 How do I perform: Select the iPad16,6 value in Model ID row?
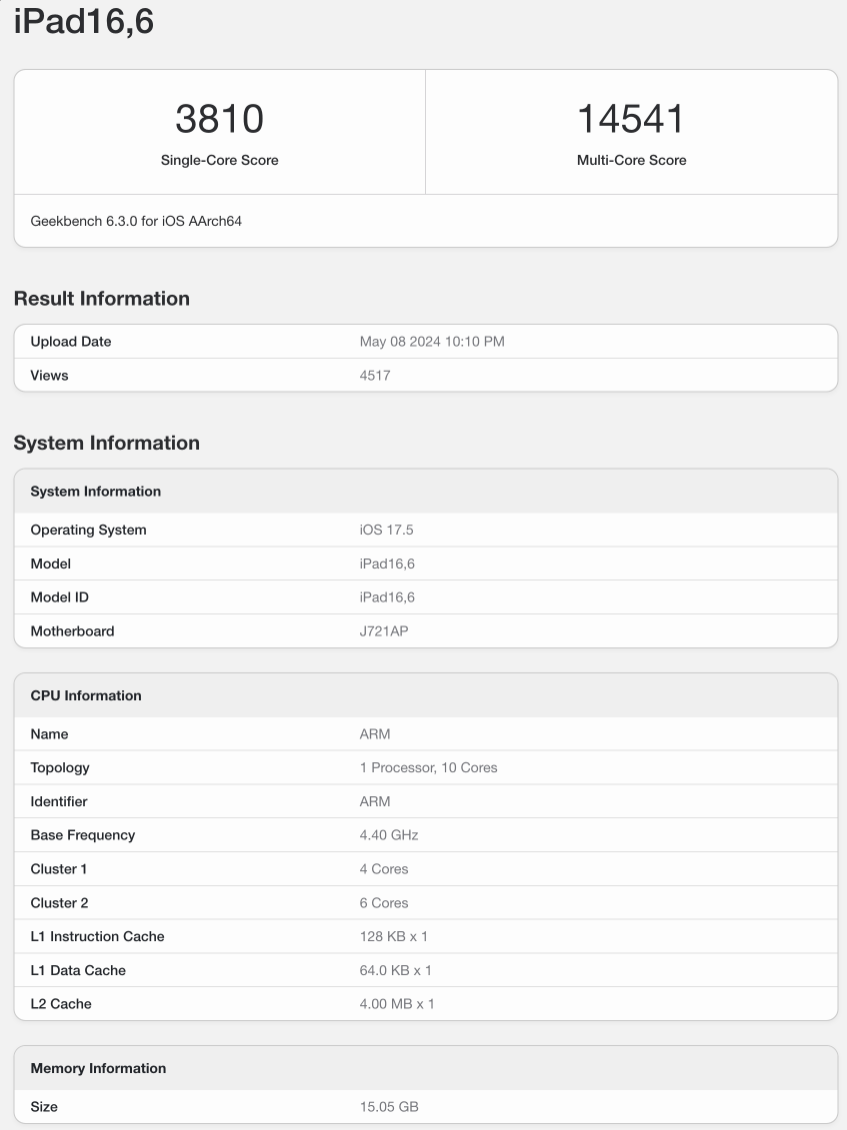tap(387, 597)
